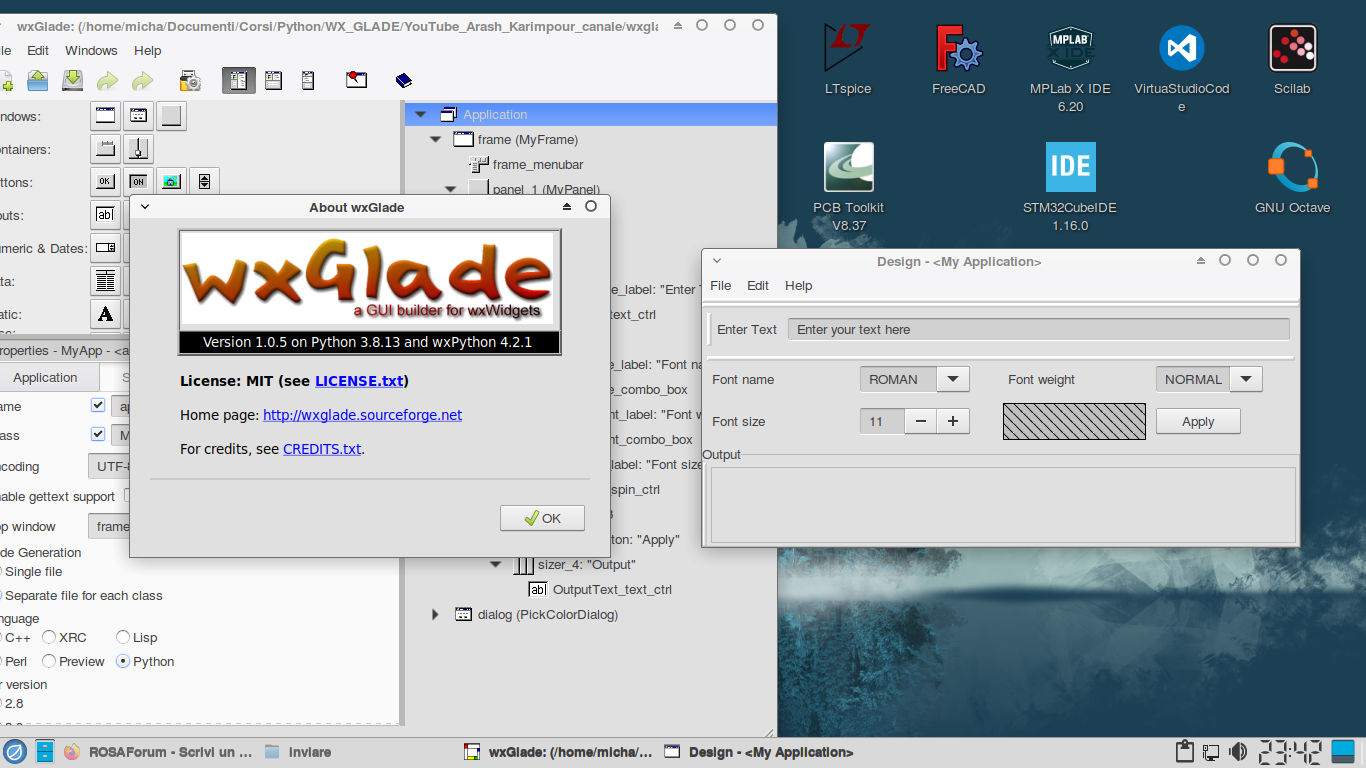This screenshot has width=1366, height=768.
Task: Select the XRC language radio button
Action: 49,637
